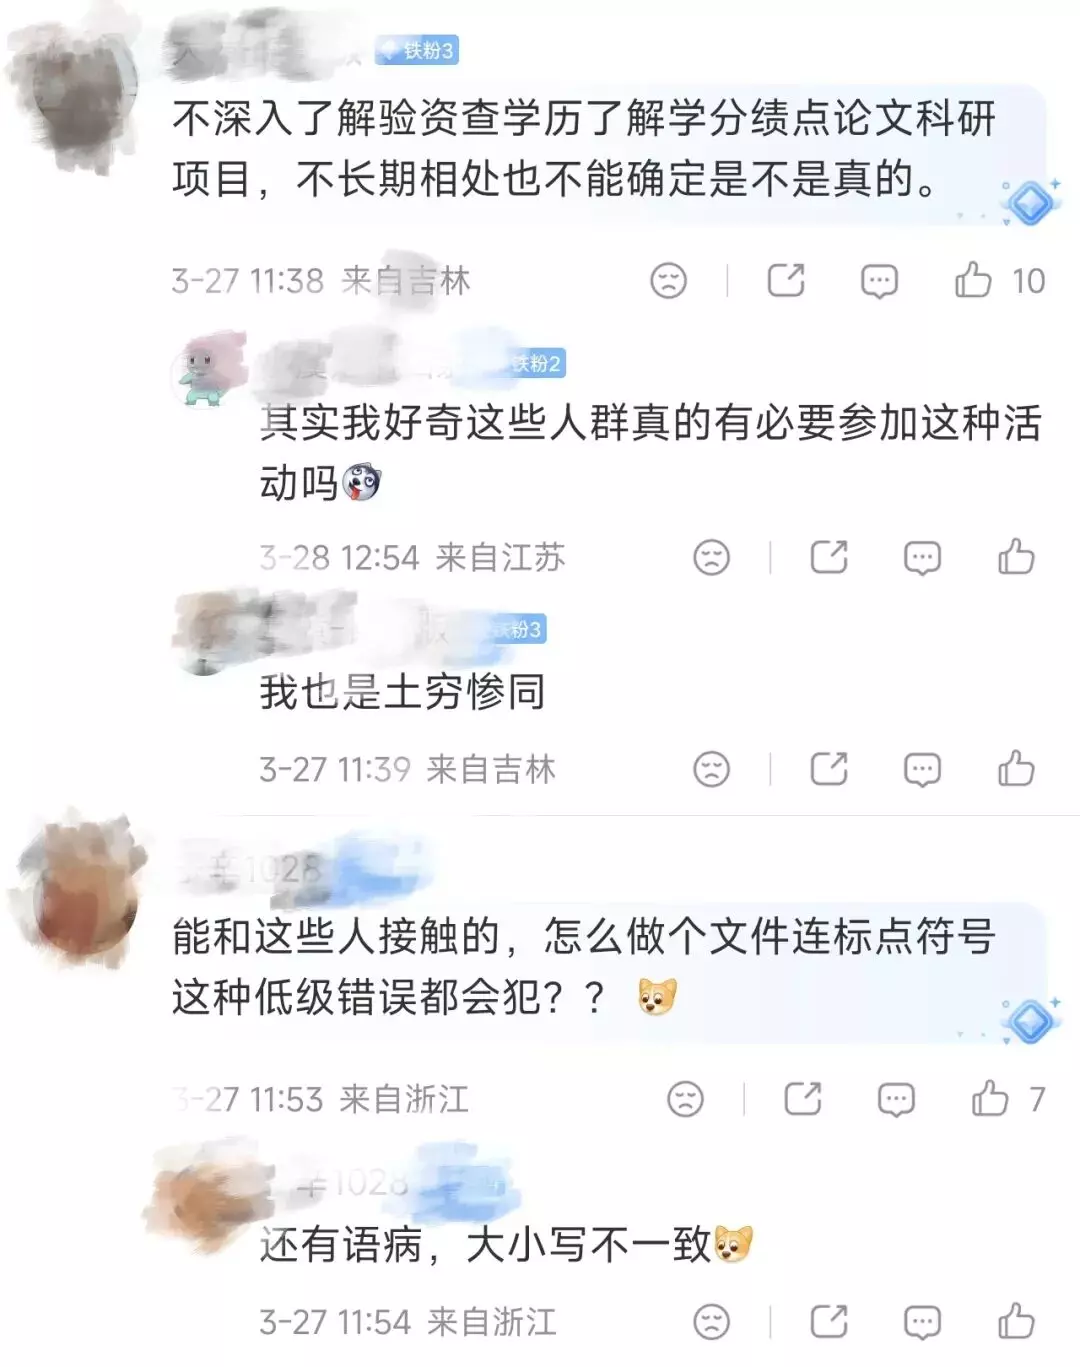Share the 3-27 11:39 Jilin reply
The width and height of the screenshot is (1080, 1367).
pos(829,769)
